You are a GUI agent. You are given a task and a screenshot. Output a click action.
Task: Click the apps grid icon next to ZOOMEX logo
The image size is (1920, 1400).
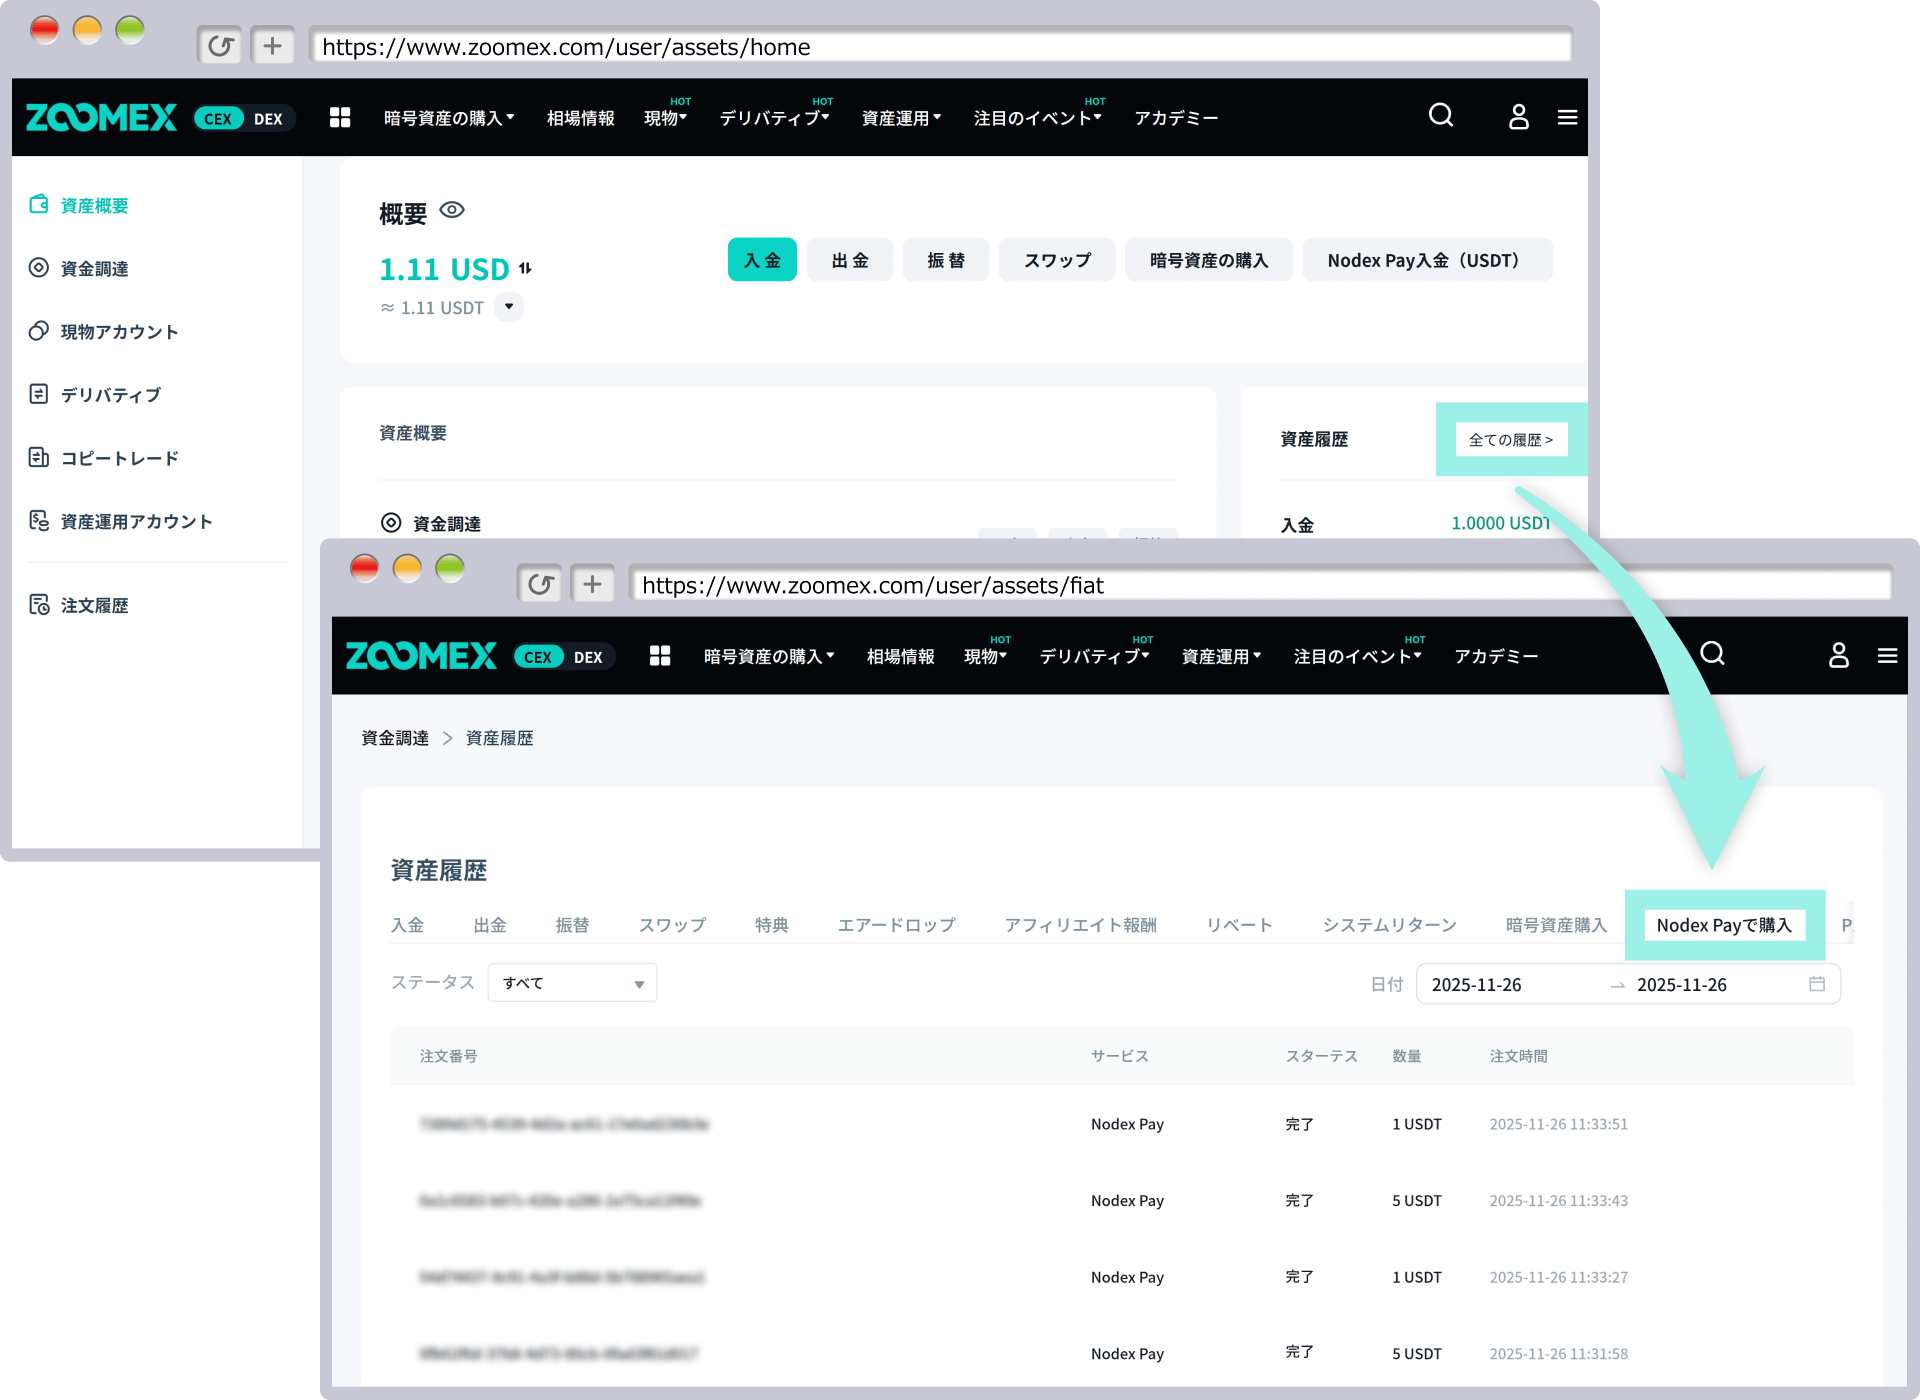tap(340, 117)
